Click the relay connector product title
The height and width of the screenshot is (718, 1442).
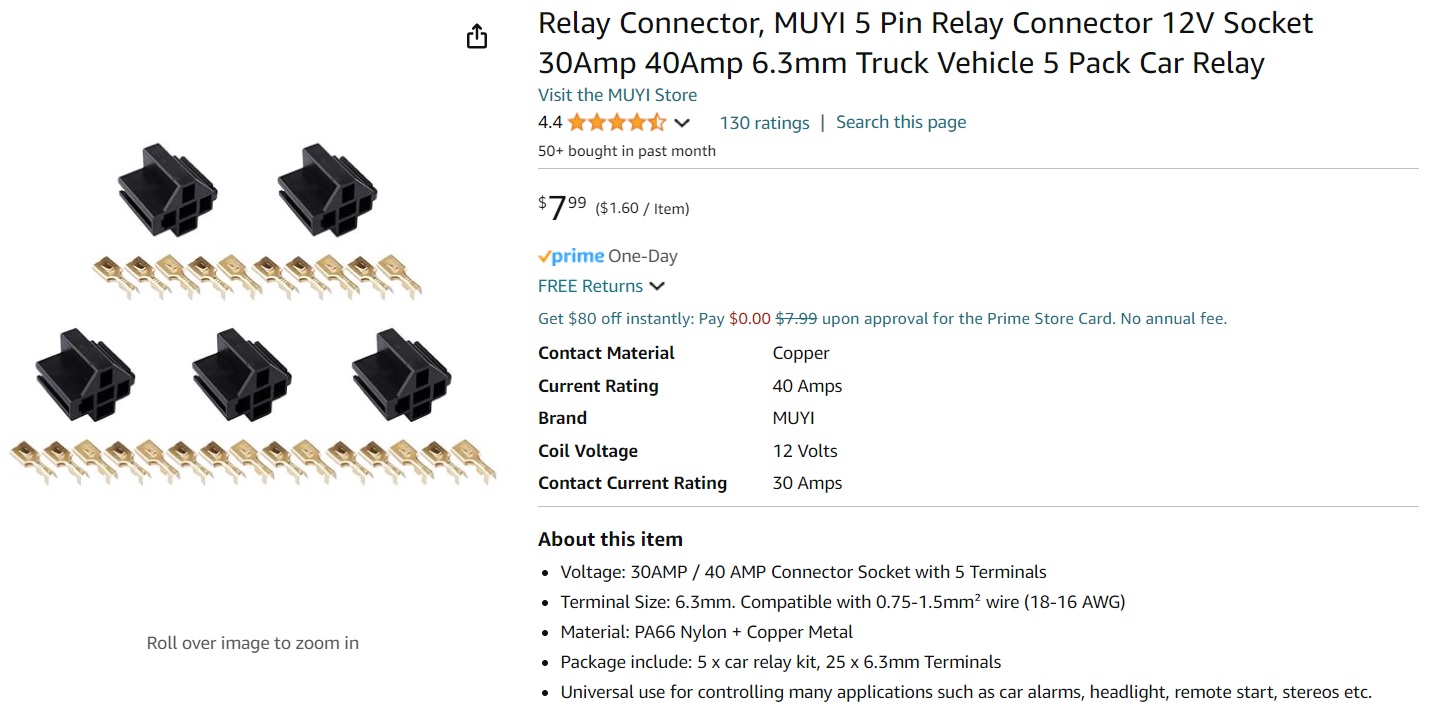click(x=925, y=43)
